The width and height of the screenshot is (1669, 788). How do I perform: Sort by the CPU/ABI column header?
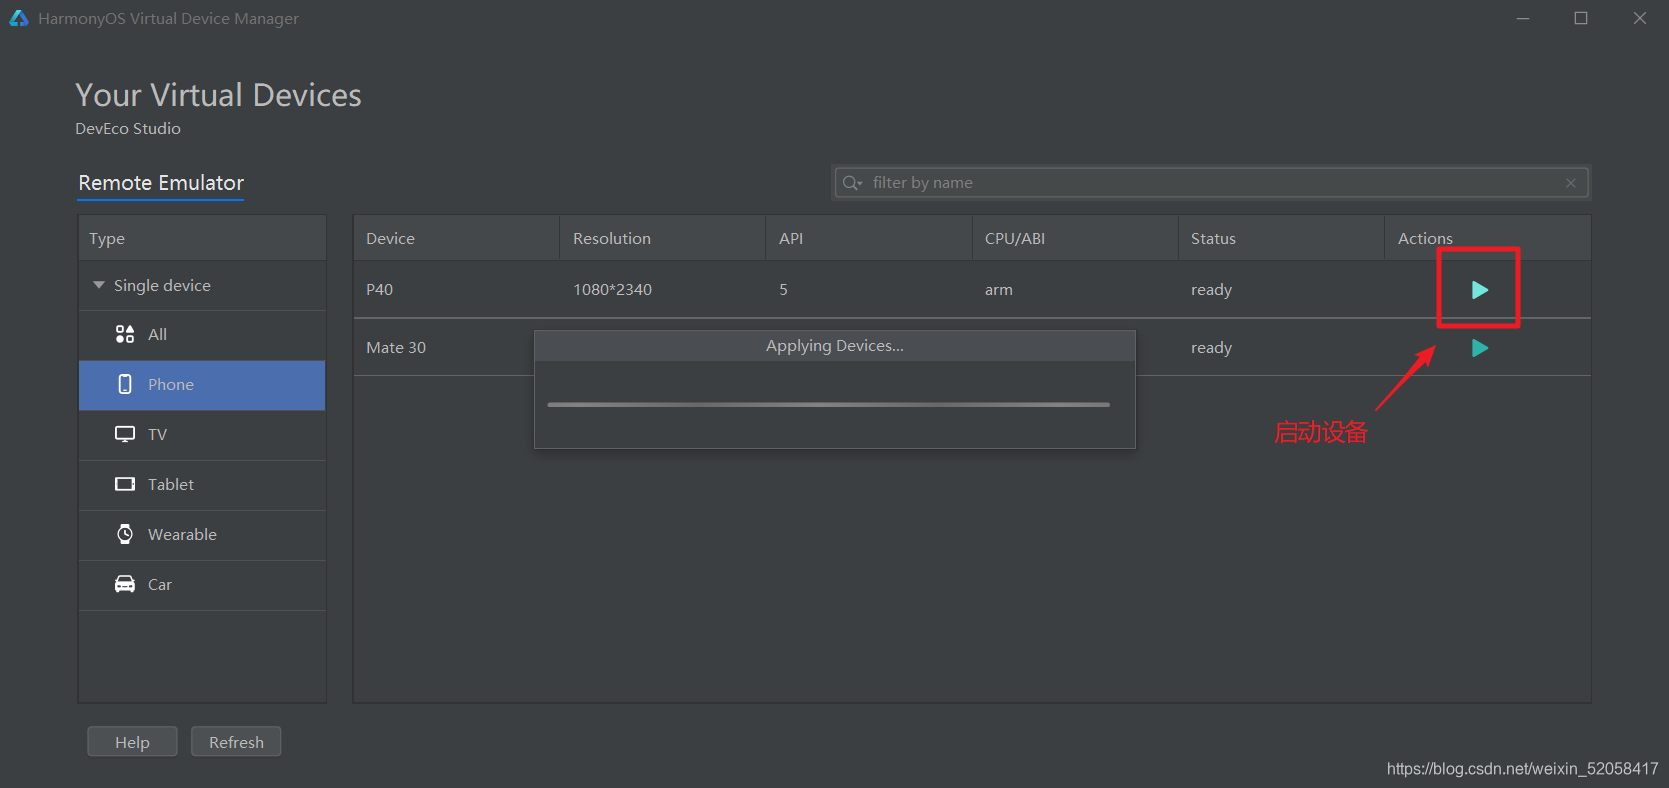1075,238
